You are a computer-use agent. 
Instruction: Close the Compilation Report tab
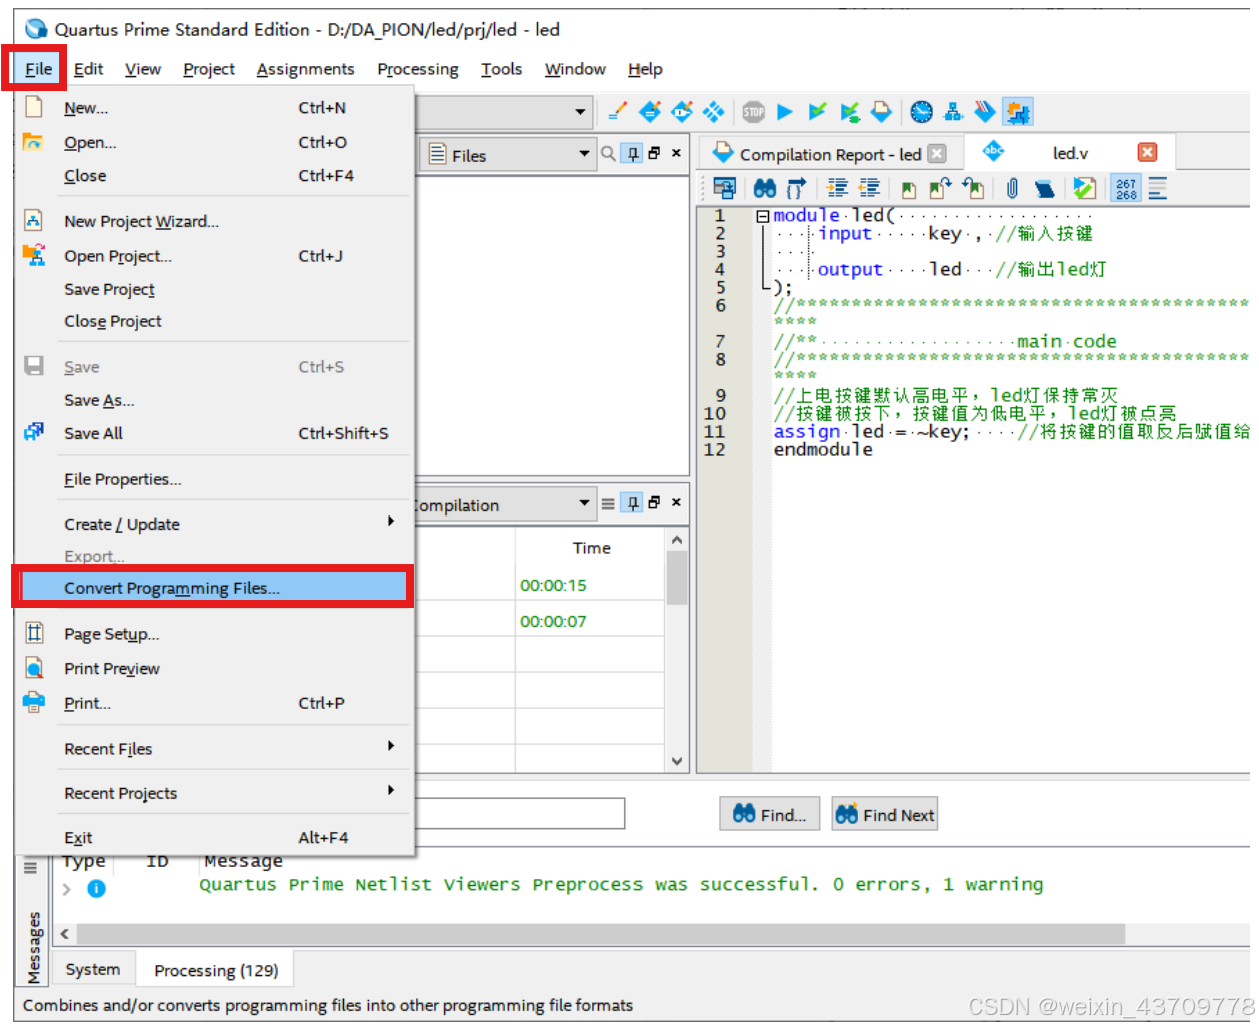point(937,153)
